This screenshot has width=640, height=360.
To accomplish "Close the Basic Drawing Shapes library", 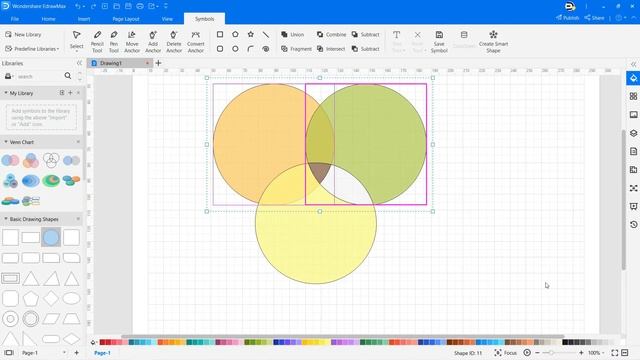I will point(78,219).
